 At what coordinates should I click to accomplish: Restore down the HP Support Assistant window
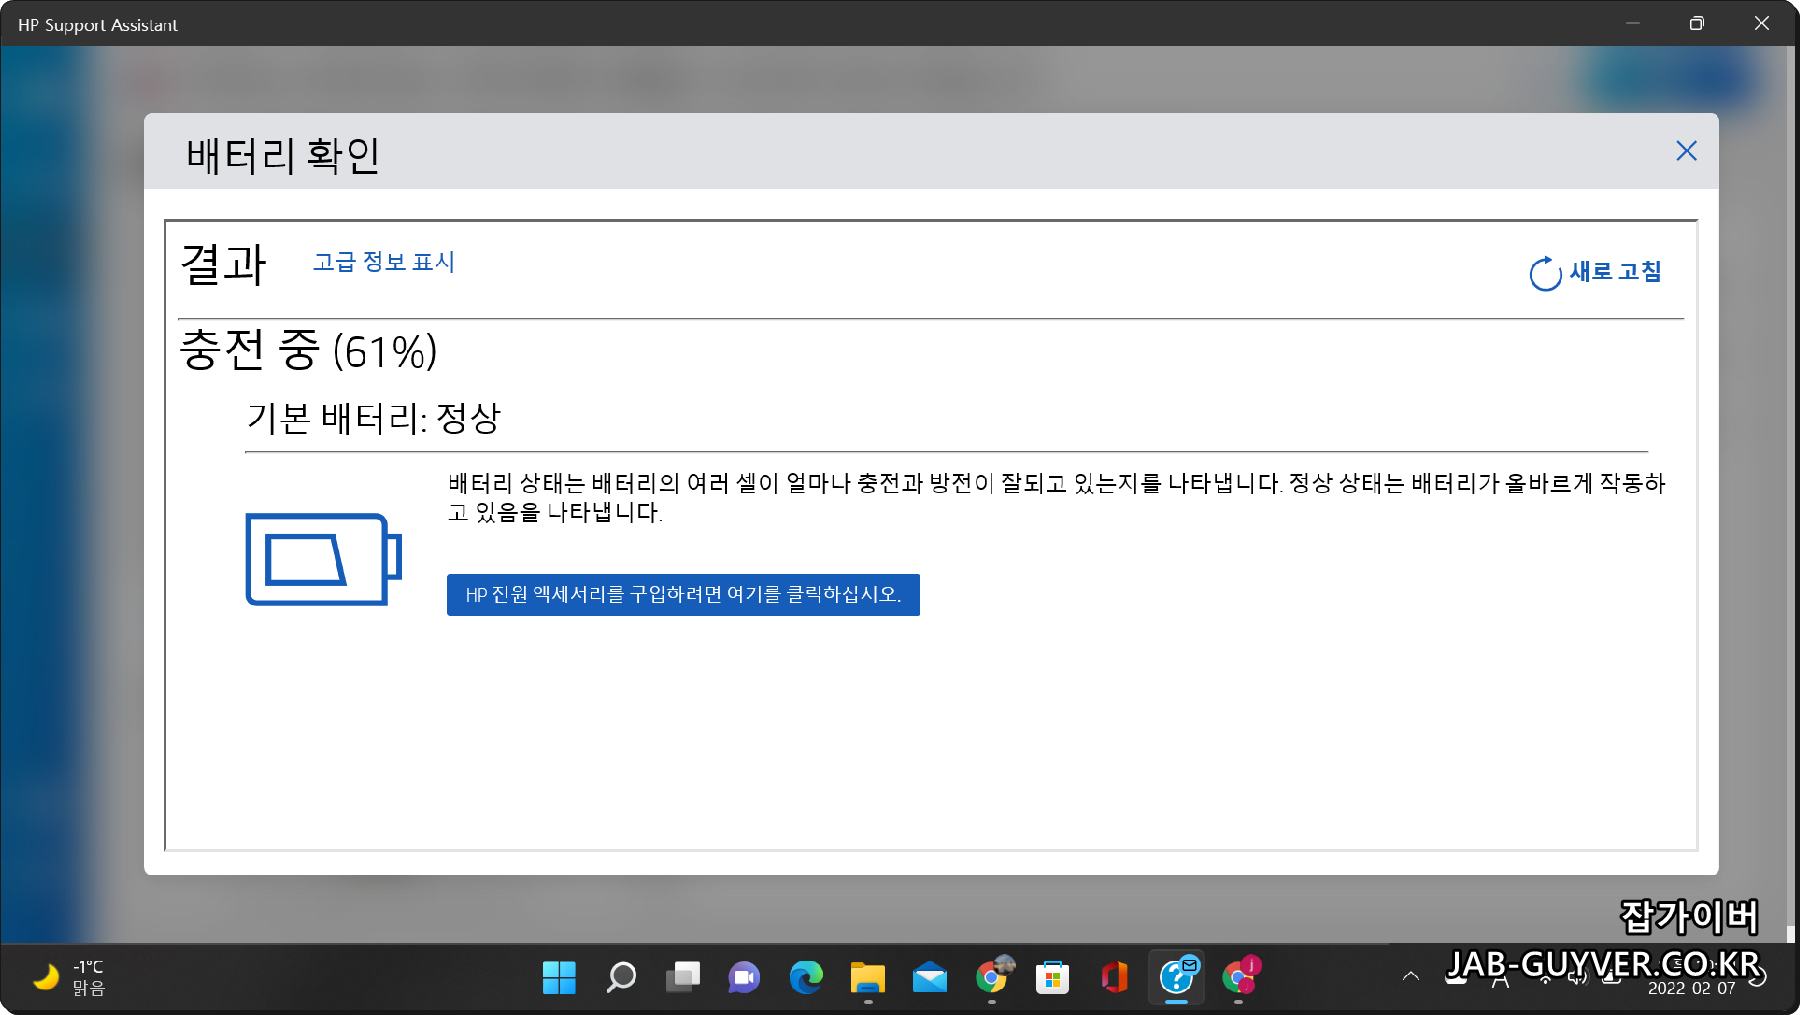click(1697, 23)
